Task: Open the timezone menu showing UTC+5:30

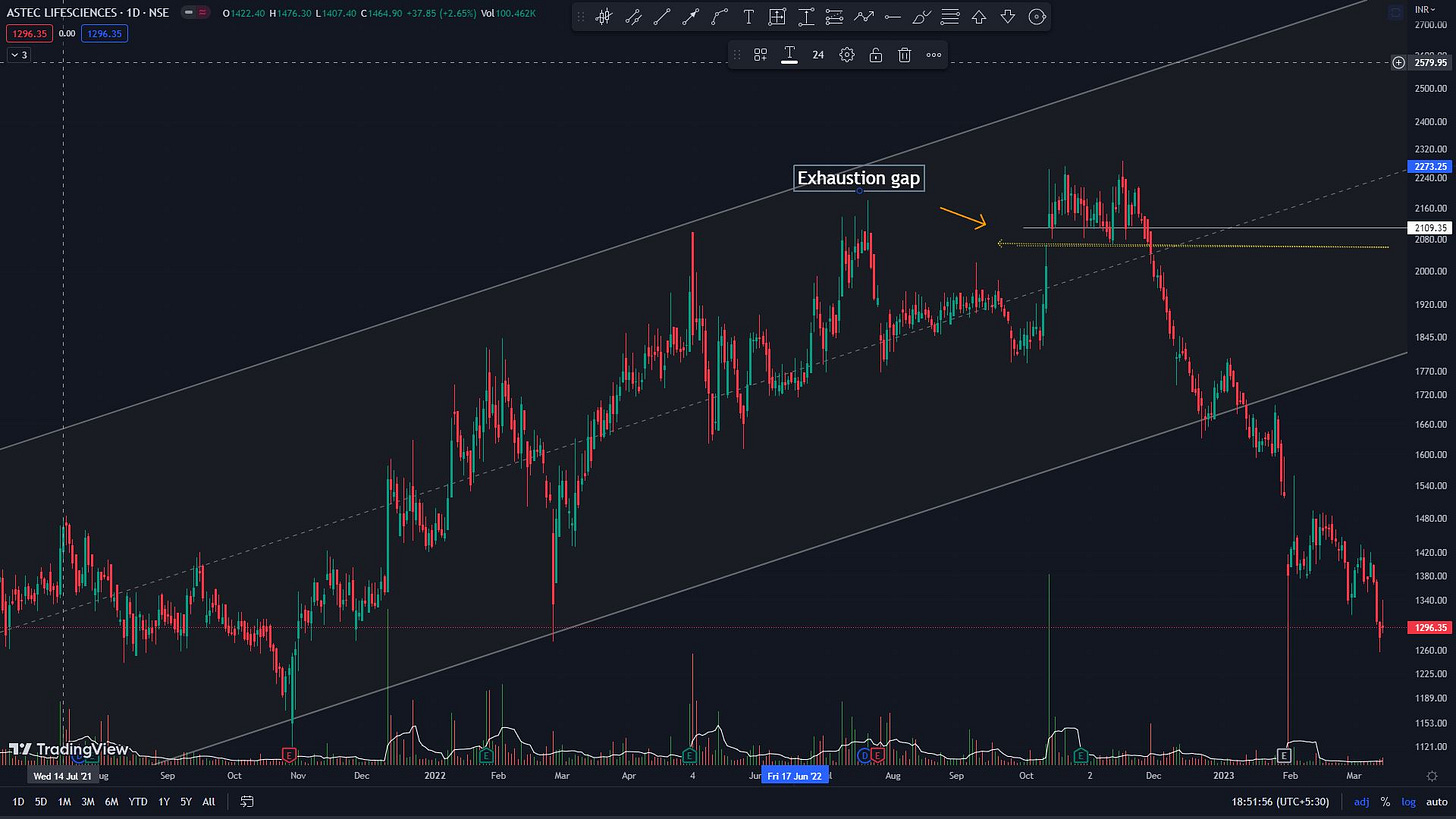Action: tap(1279, 801)
